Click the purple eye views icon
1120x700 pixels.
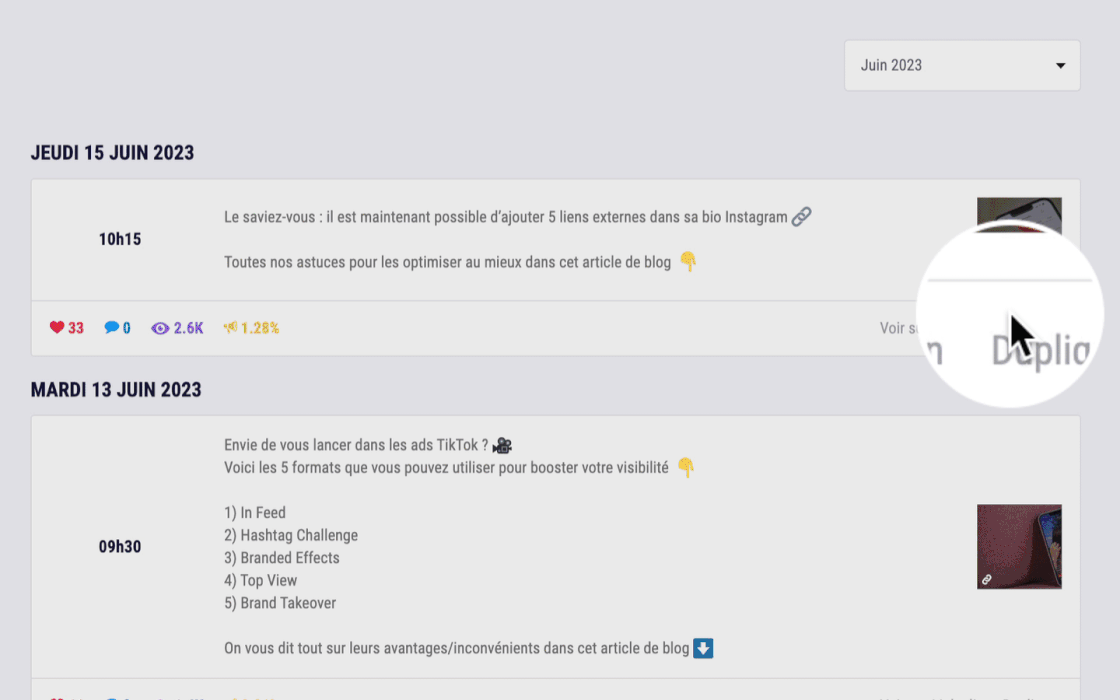[x=160, y=327]
